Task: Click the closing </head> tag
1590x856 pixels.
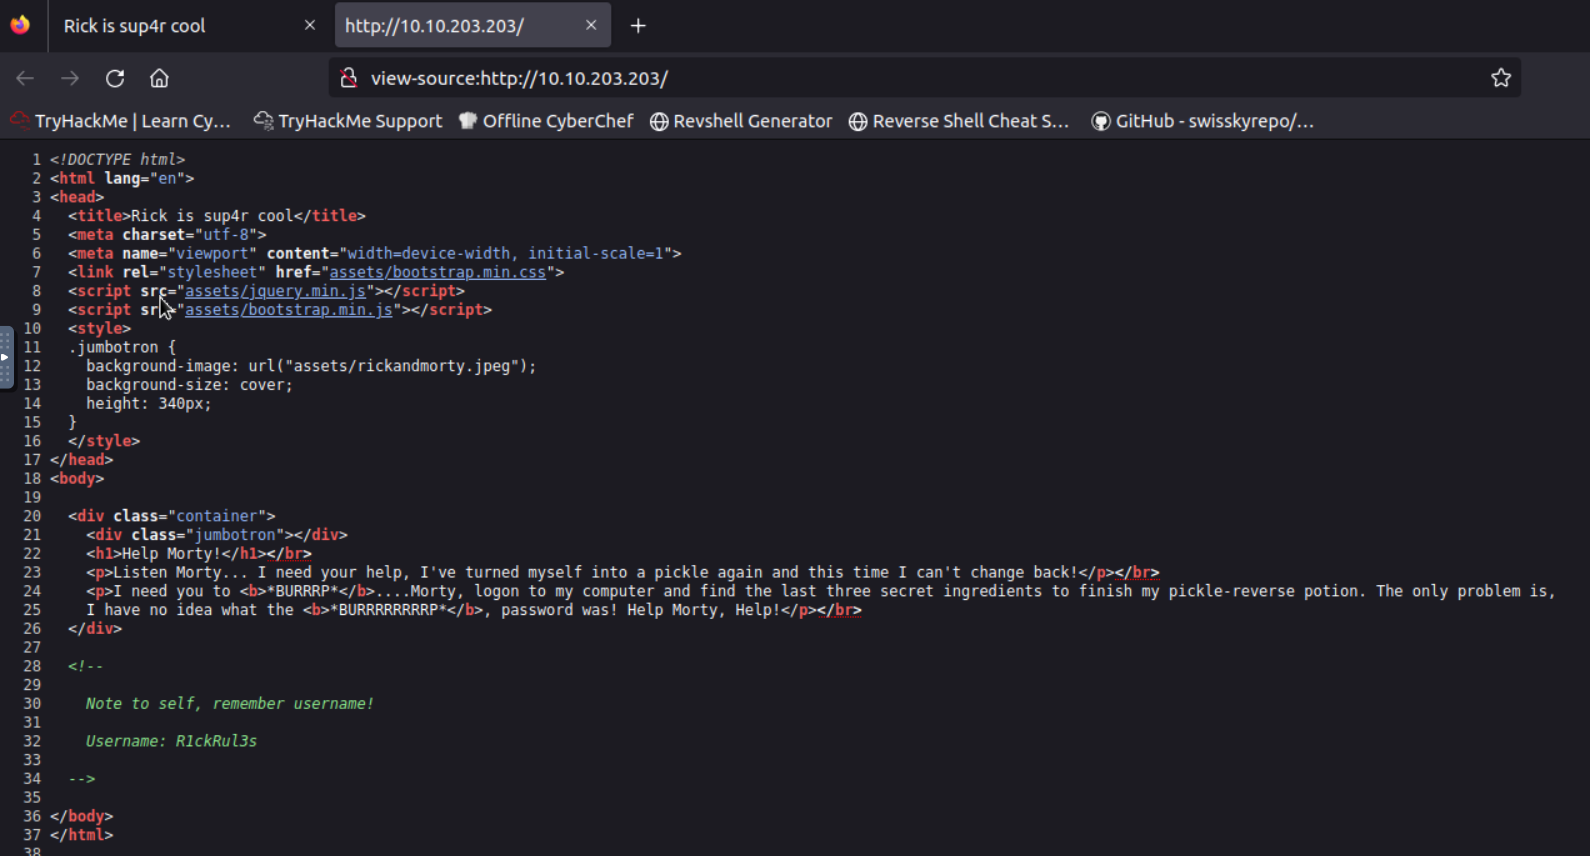Action: click(x=82, y=460)
